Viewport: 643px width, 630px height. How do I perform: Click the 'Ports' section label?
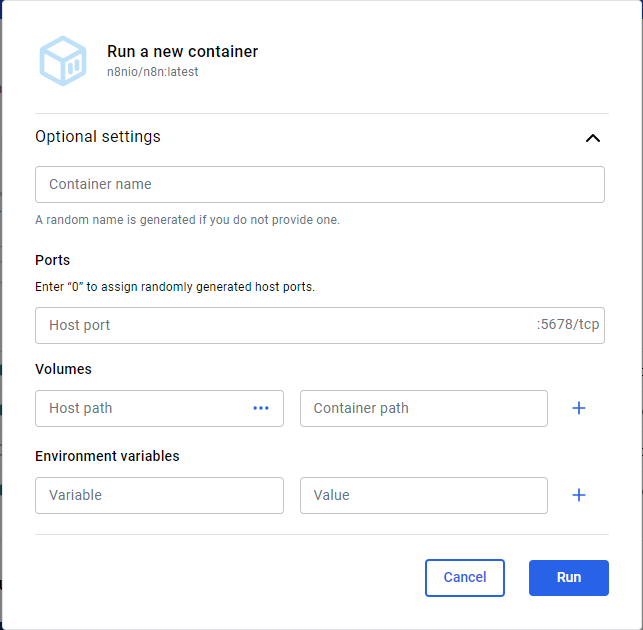(52, 260)
